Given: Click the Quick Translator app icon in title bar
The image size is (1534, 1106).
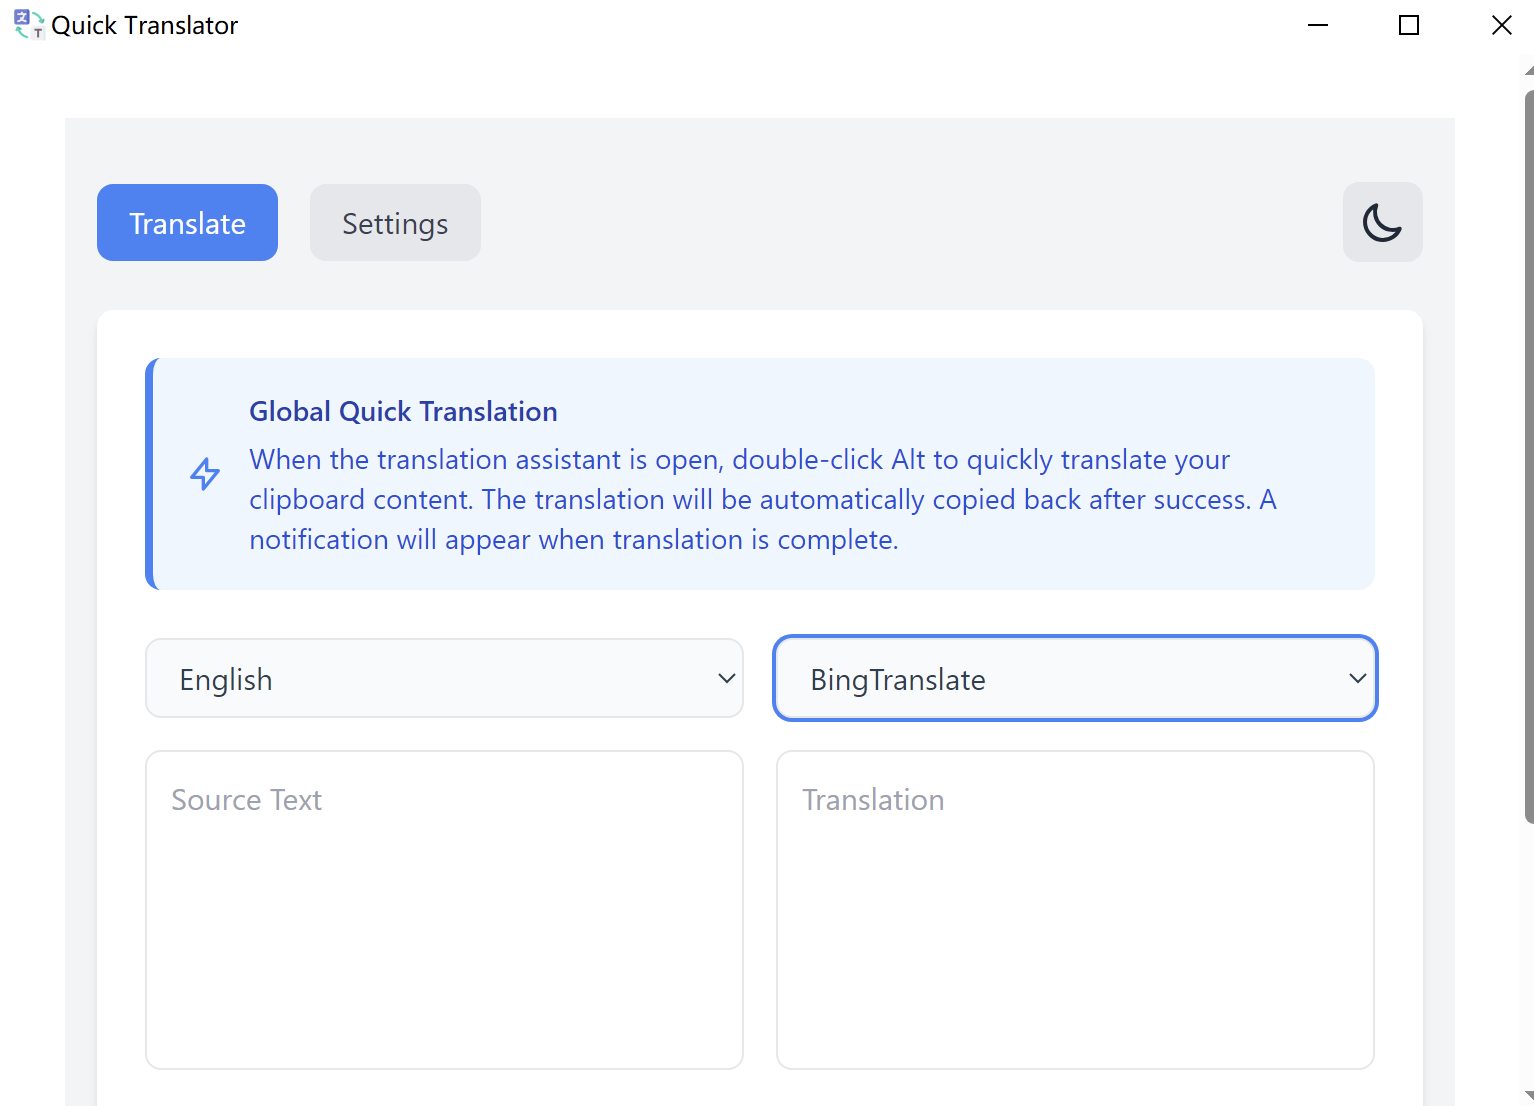Looking at the screenshot, I should pos(28,24).
